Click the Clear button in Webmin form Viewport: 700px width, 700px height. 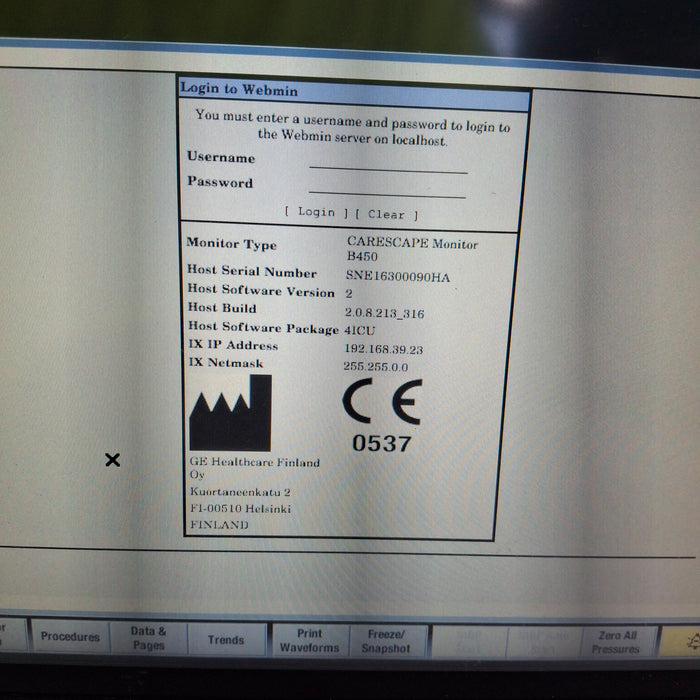tap(387, 215)
